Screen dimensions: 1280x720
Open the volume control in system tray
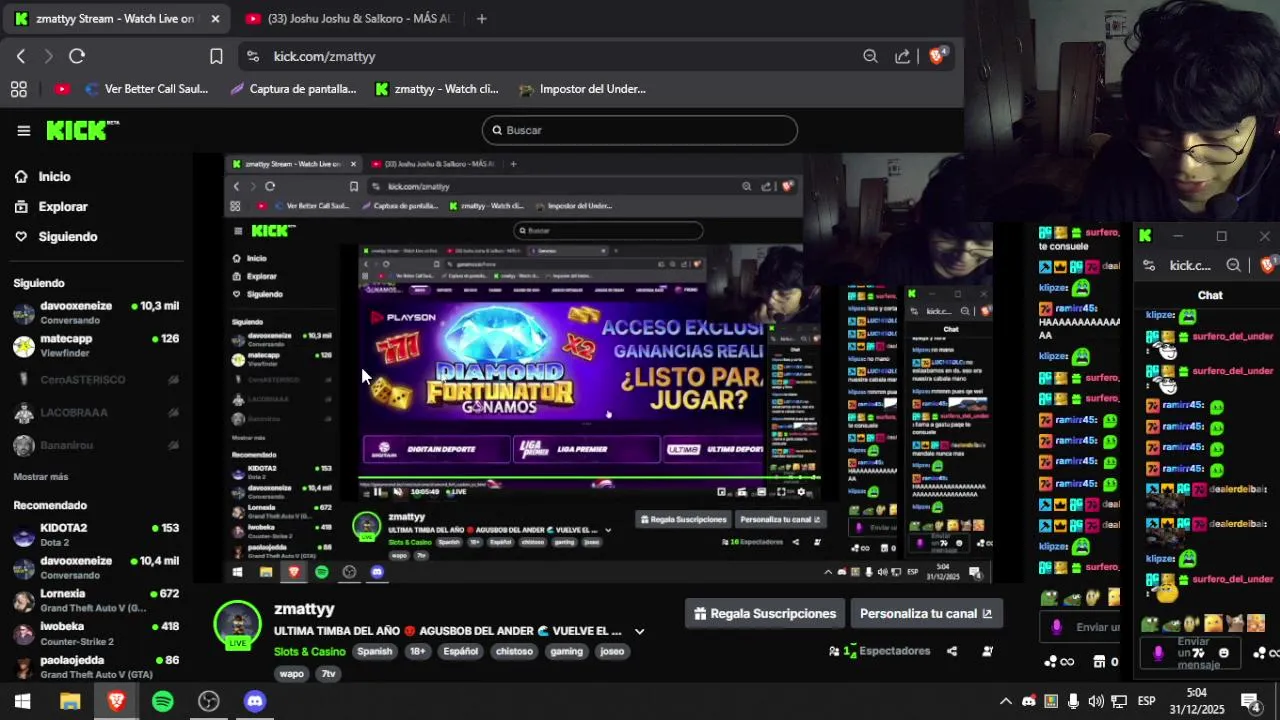(1096, 701)
